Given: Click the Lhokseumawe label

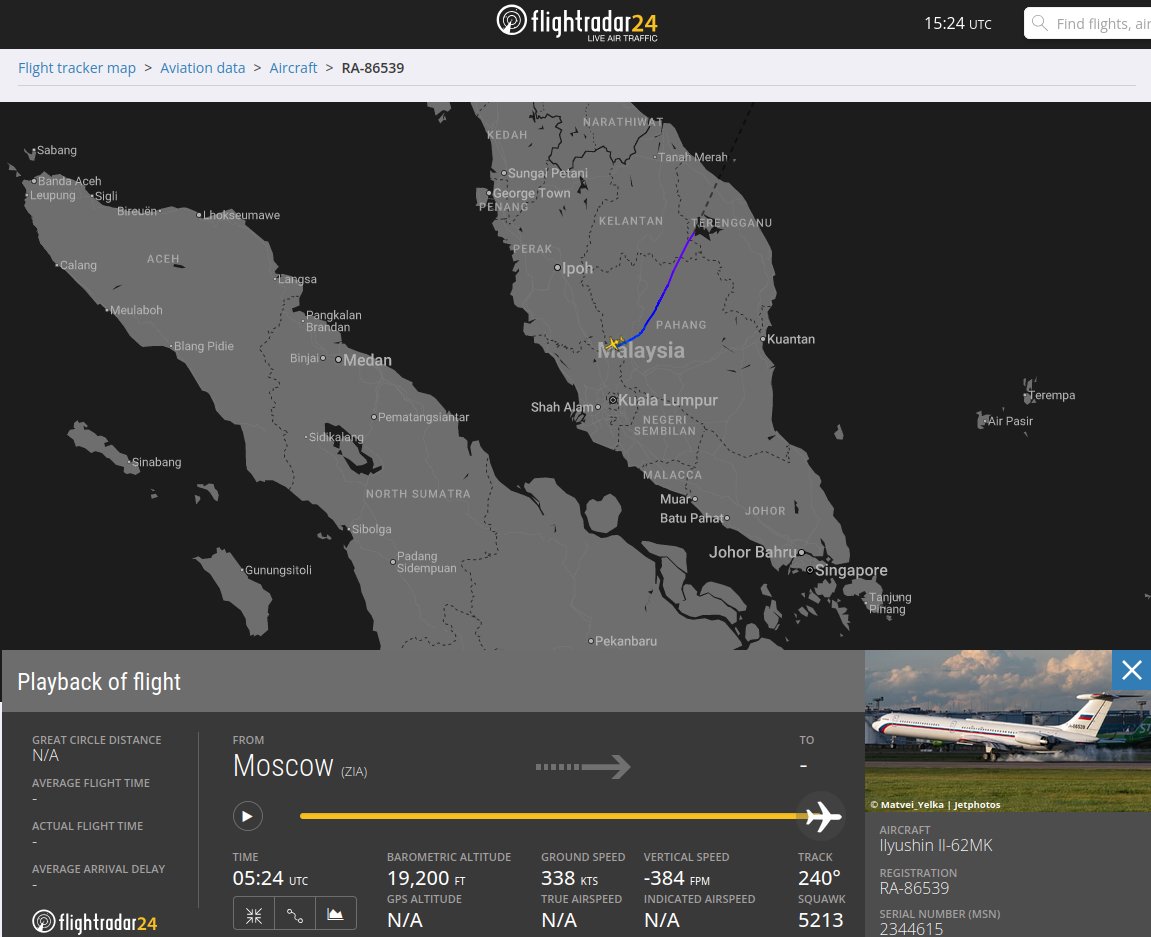Looking at the screenshot, I should (x=242, y=215).
